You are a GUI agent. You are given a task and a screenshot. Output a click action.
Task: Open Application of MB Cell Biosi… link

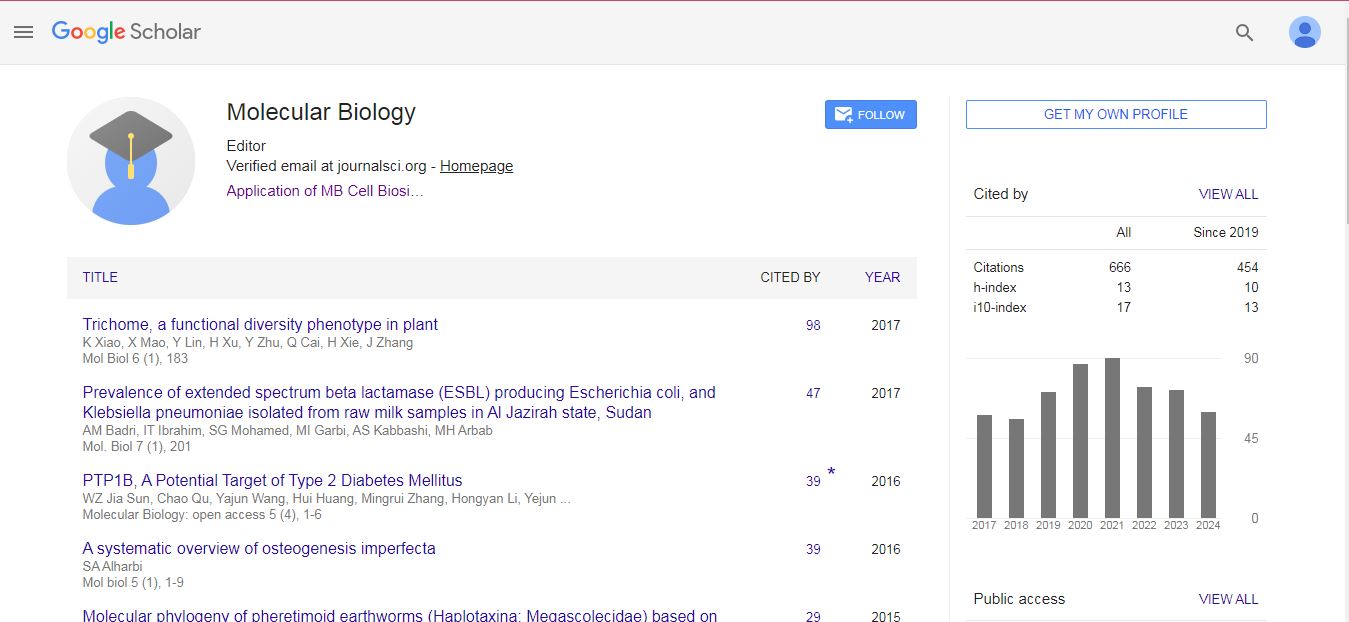(324, 191)
